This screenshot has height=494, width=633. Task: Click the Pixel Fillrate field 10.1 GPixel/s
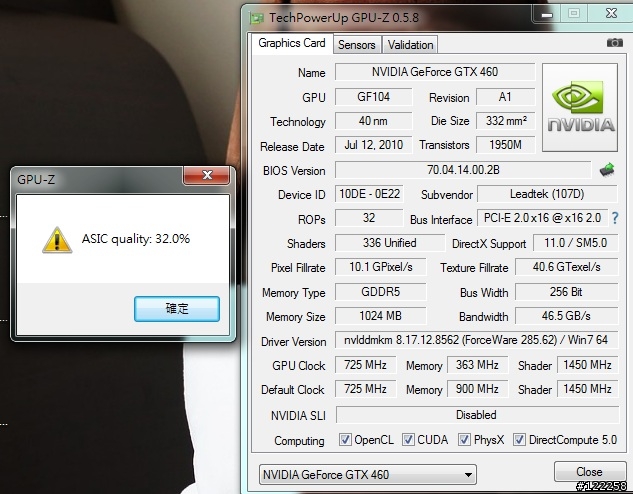pos(381,267)
